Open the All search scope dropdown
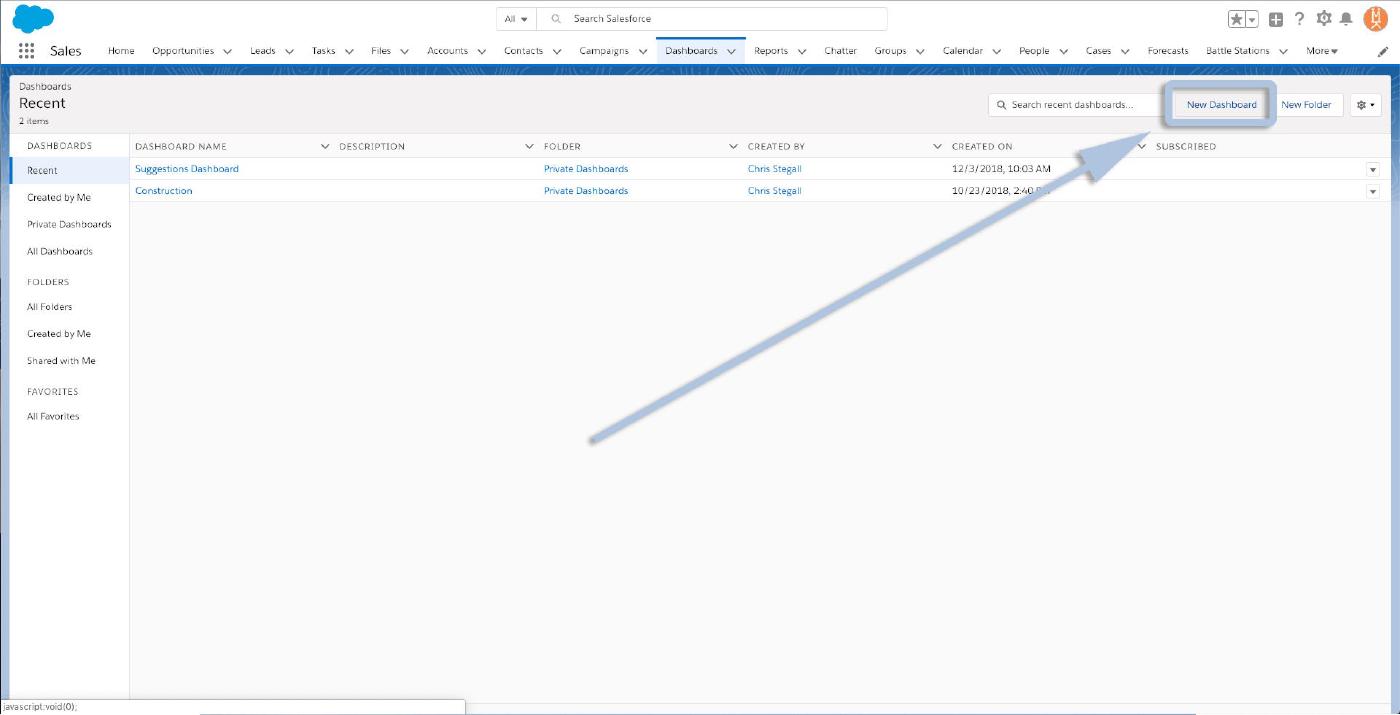The width and height of the screenshot is (1400, 715). 516,19
